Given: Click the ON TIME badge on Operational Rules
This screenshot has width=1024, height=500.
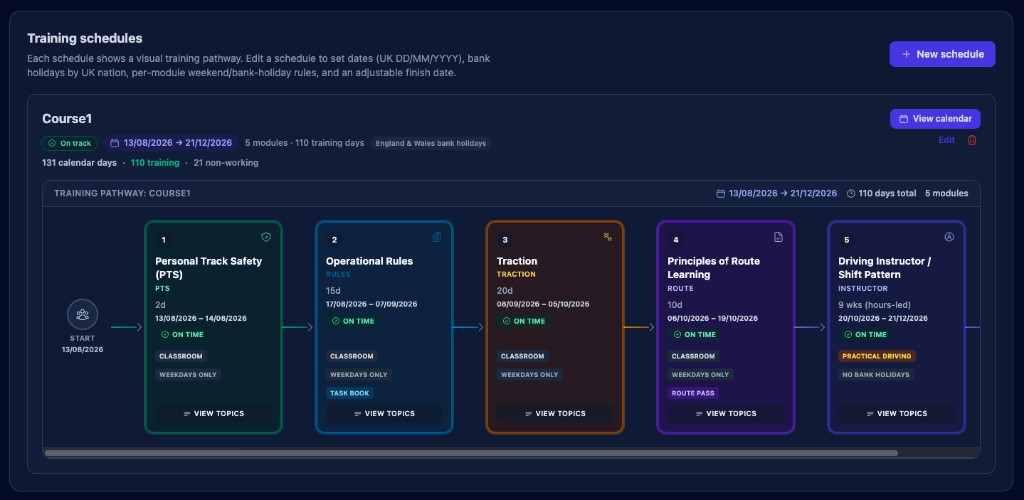Looking at the screenshot, I should click(353, 321).
